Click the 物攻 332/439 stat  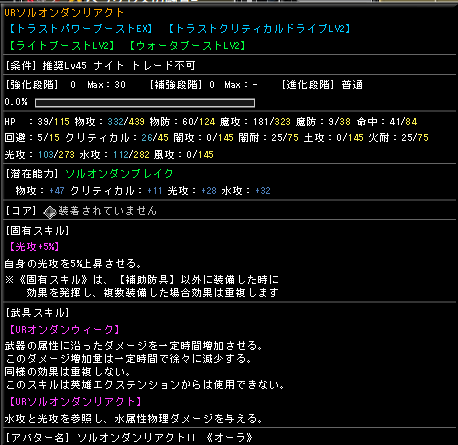(x=110, y=122)
